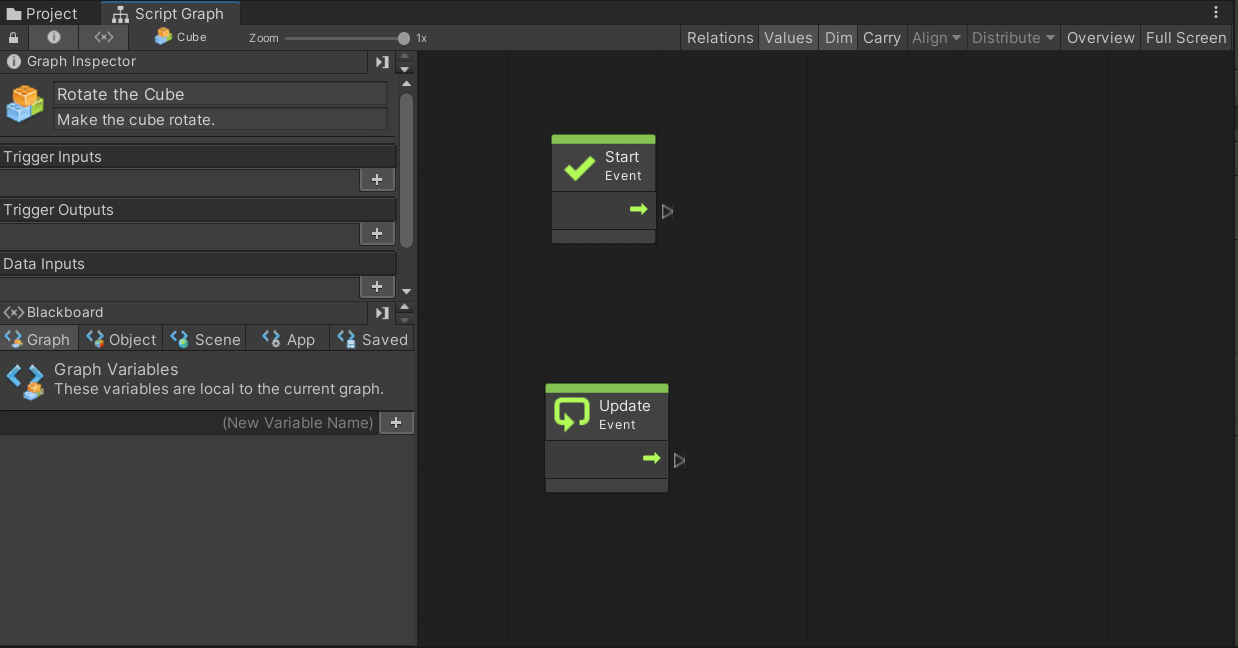Toggle the Graph Inspector info button
The width and height of the screenshot is (1238, 648).
point(54,37)
